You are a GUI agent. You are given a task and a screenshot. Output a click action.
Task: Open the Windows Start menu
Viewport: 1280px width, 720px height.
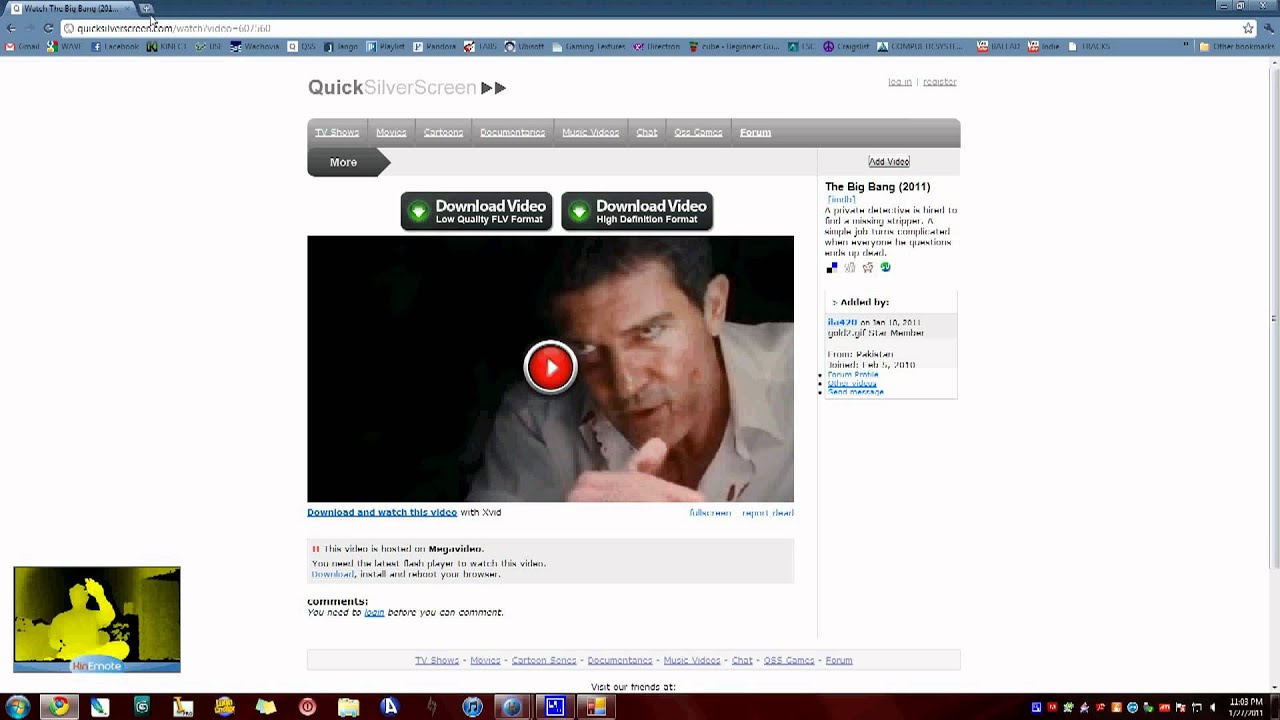coord(17,707)
